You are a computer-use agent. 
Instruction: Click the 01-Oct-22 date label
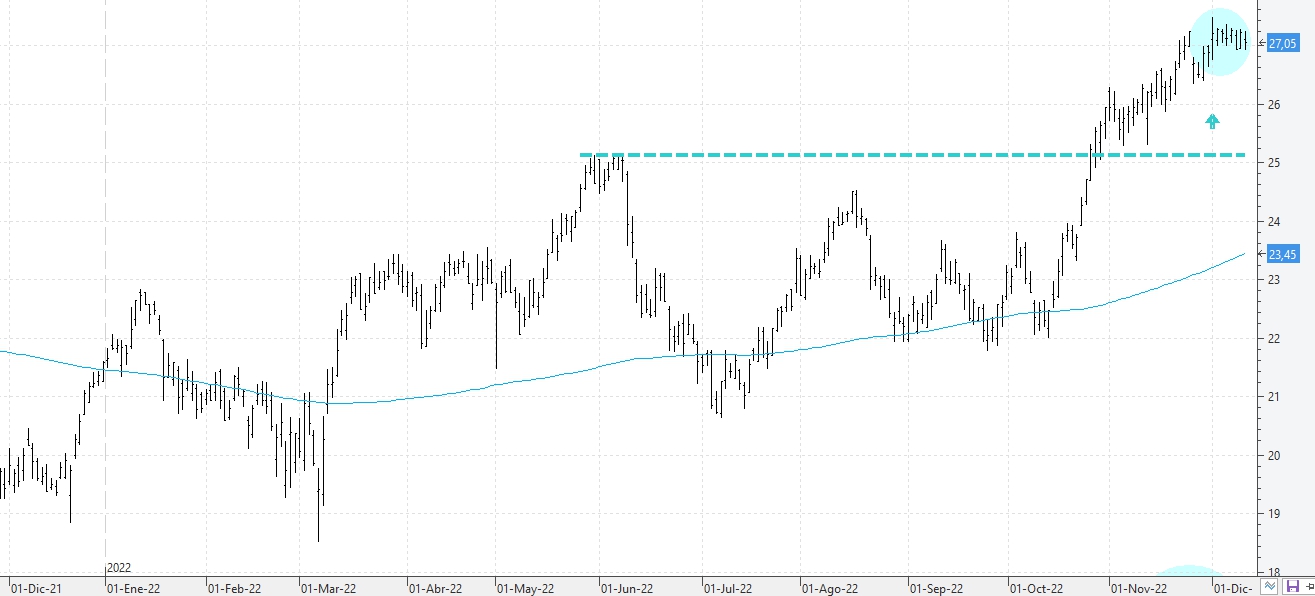point(1036,589)
